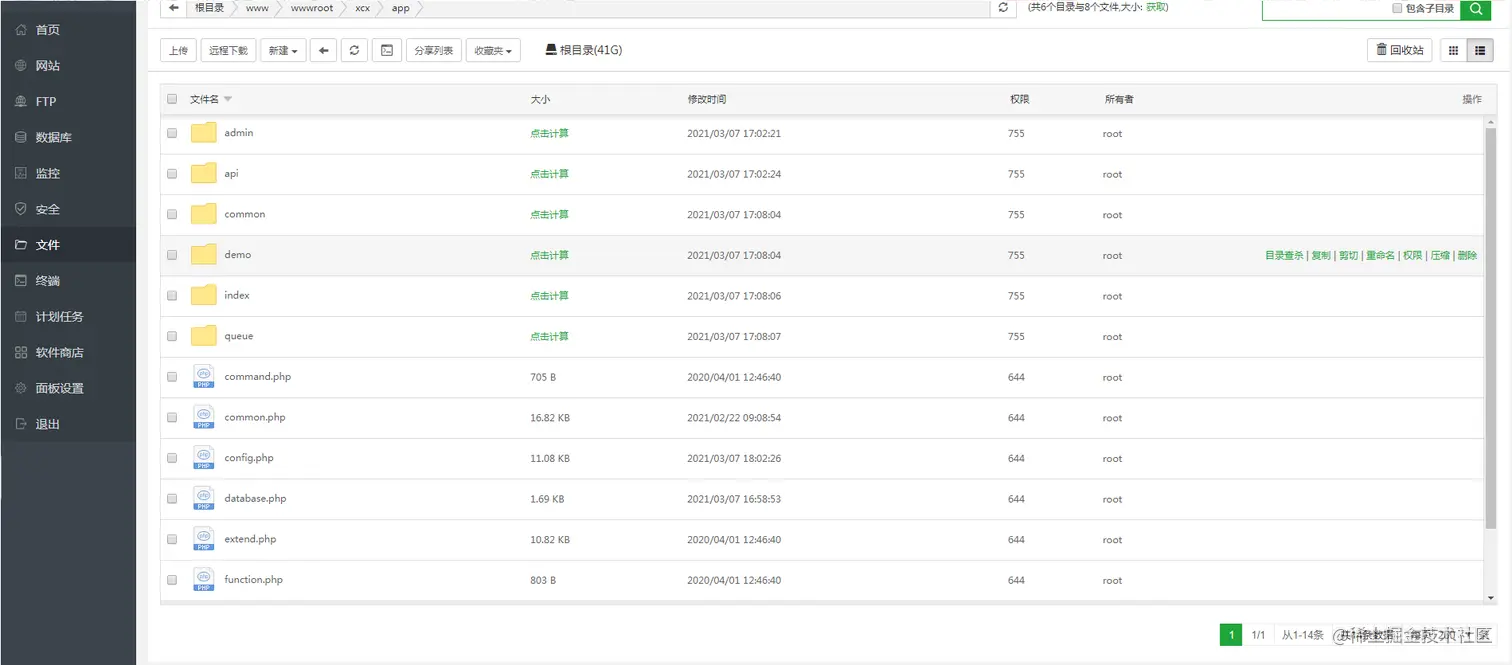Click the config.php file icon
This screenshot has height=665, width=1512.
coord(204,458)
